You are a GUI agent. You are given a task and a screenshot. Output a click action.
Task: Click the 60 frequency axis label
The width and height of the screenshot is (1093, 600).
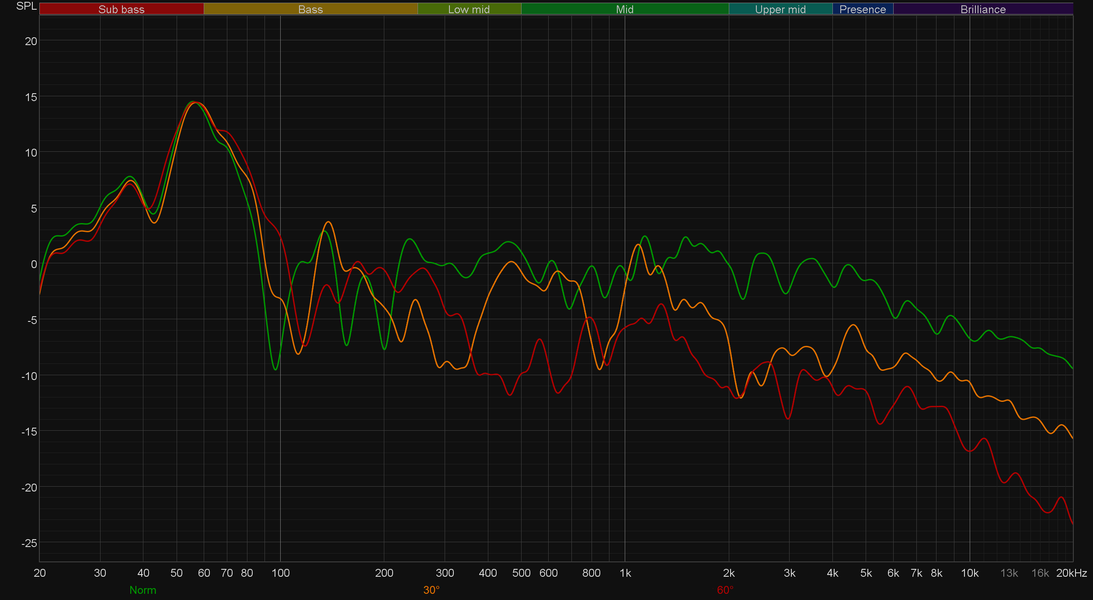[204, 574]
